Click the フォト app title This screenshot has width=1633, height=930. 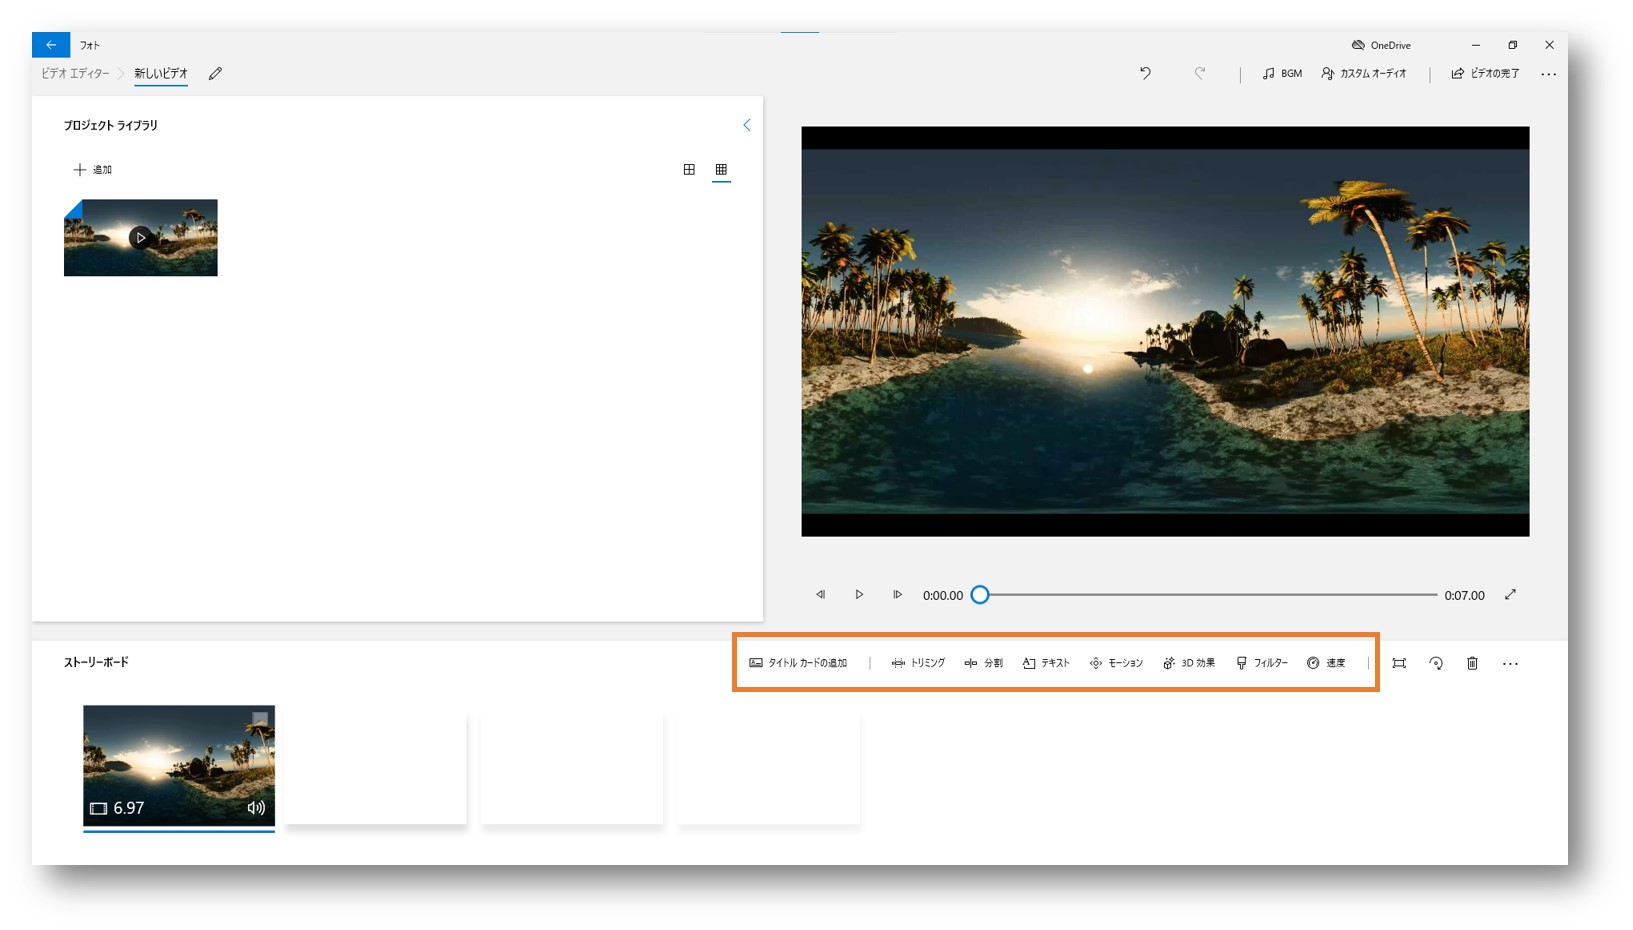tap(90, 45)
